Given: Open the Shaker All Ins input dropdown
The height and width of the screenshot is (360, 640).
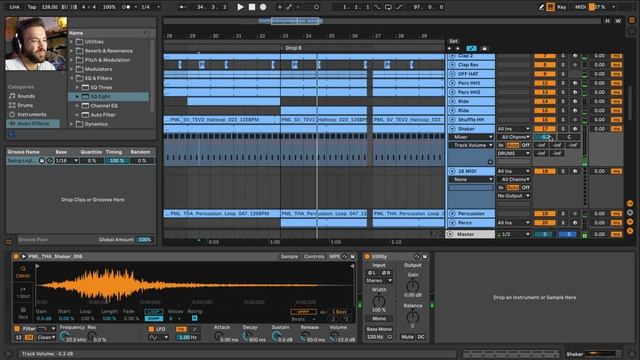Looking at the screenshot, I should coord(513,129).
